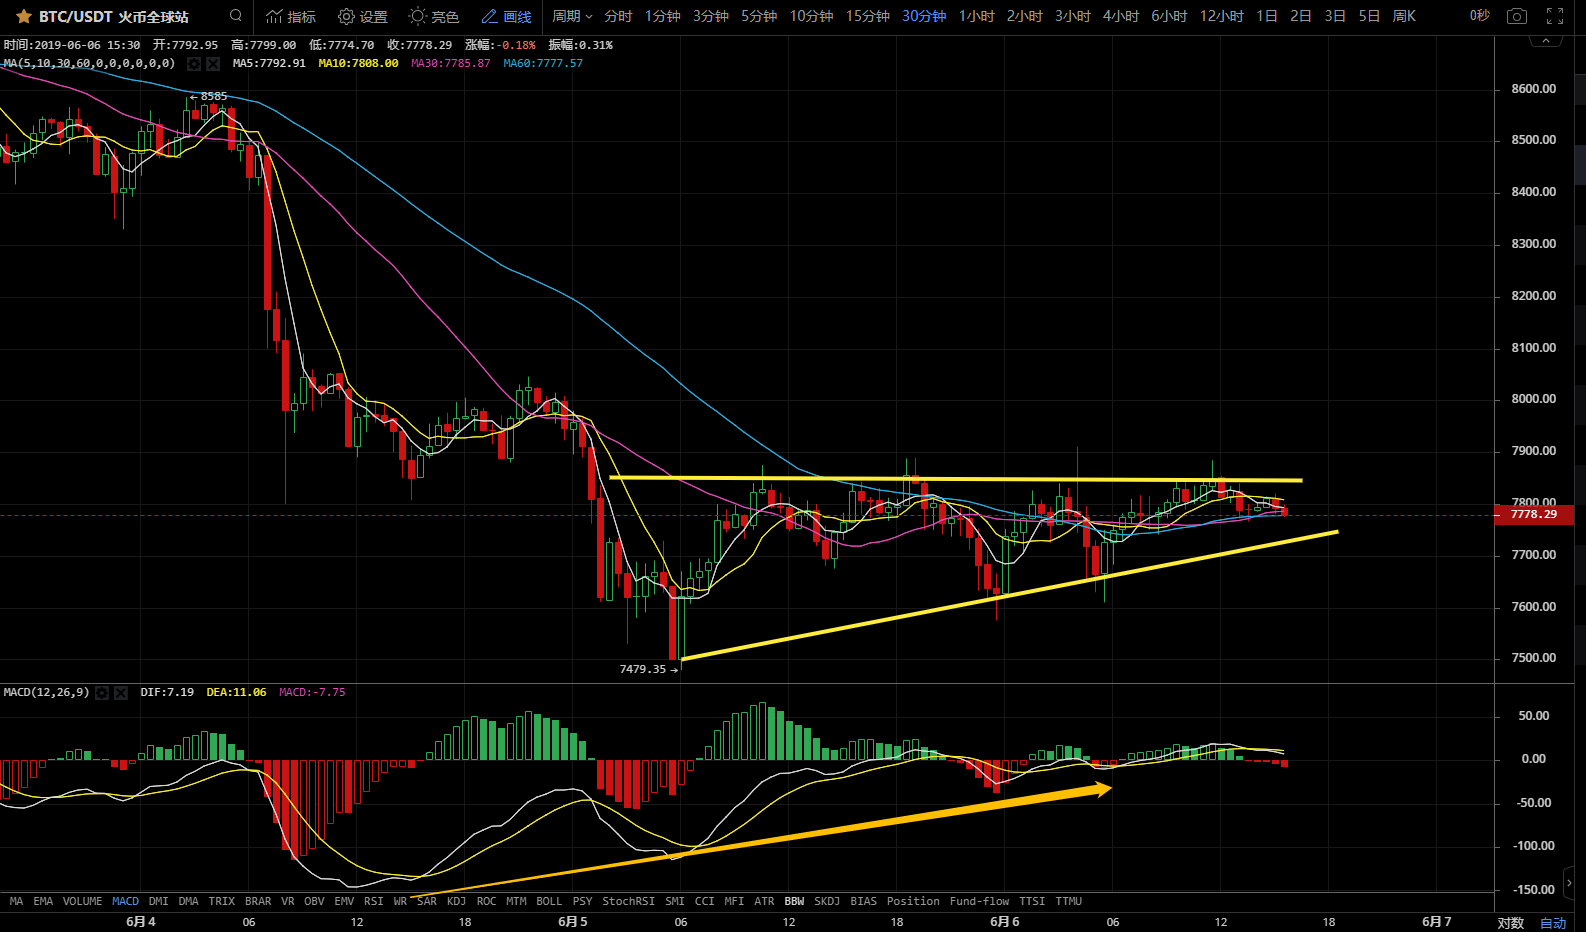Select the 12小时 timeframe
Screen dimensions: 1586x932
point(1221,16)
